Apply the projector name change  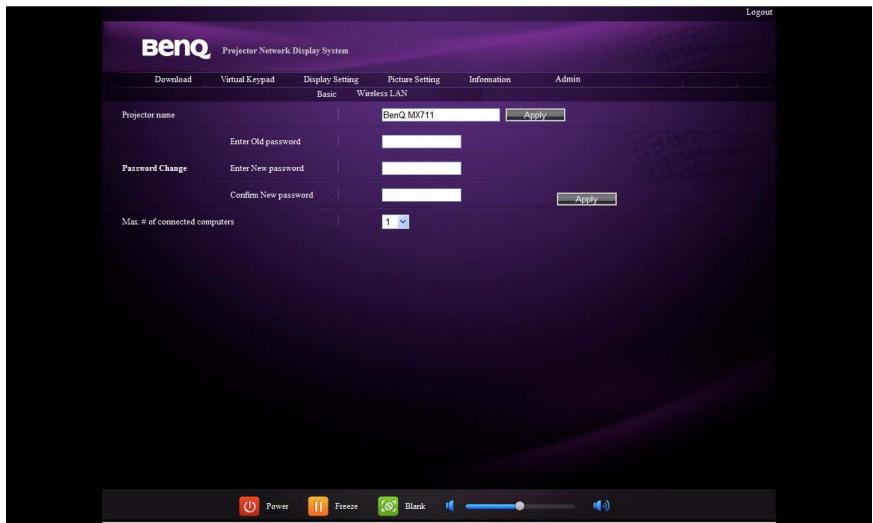tap(535, 115)
